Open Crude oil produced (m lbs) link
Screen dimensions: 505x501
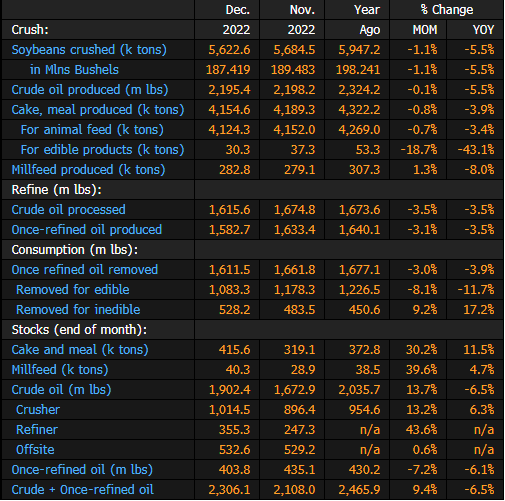pos(90,90)
